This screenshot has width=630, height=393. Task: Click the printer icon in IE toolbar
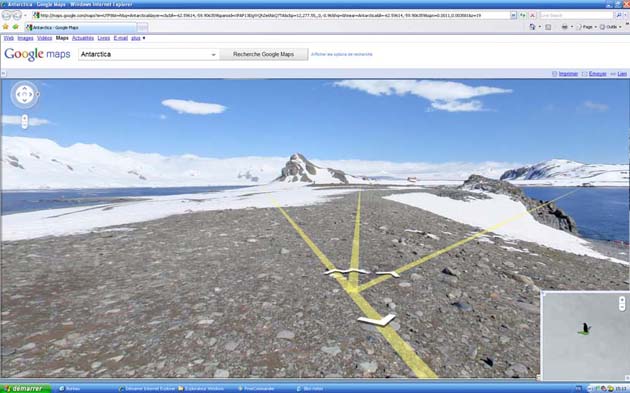(565, 27)
